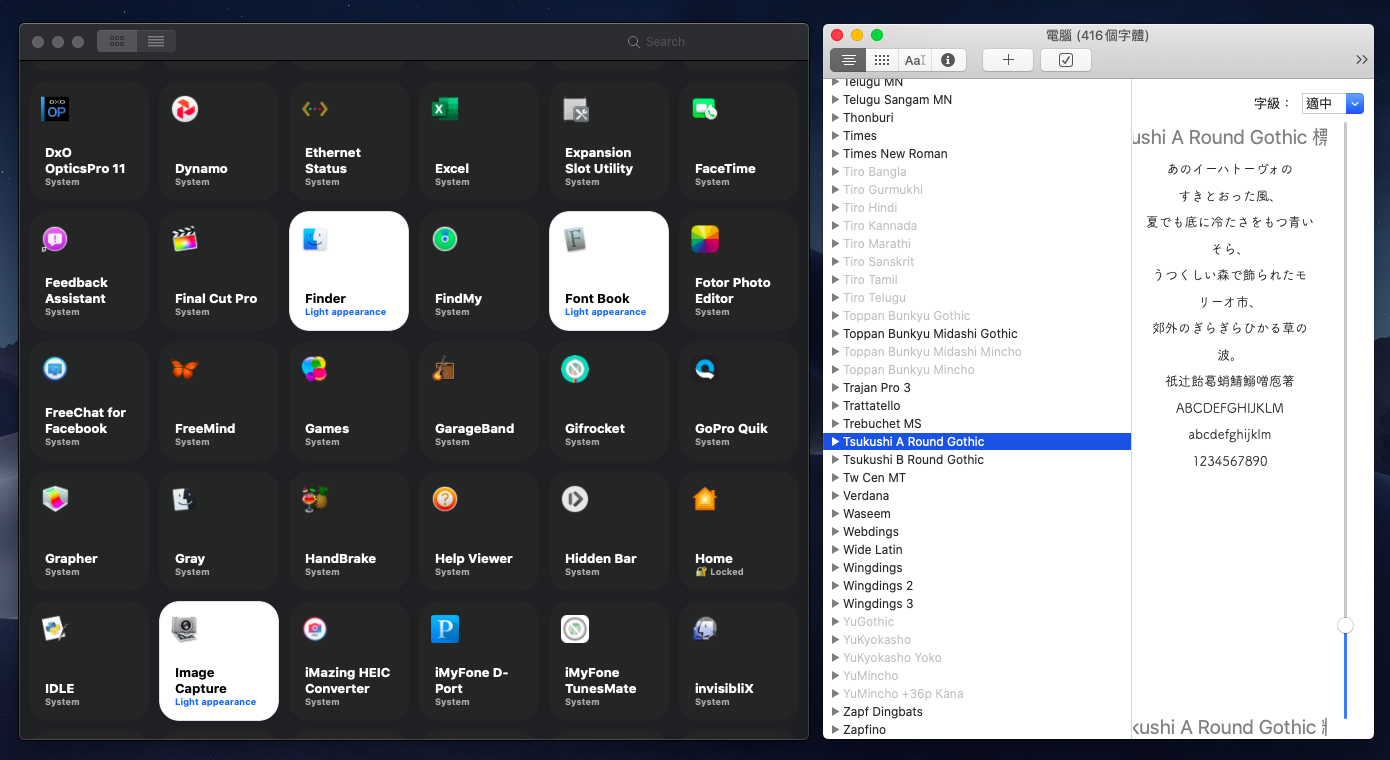Show hidden Font Book toolbar items

click(x=1362, y=60)
